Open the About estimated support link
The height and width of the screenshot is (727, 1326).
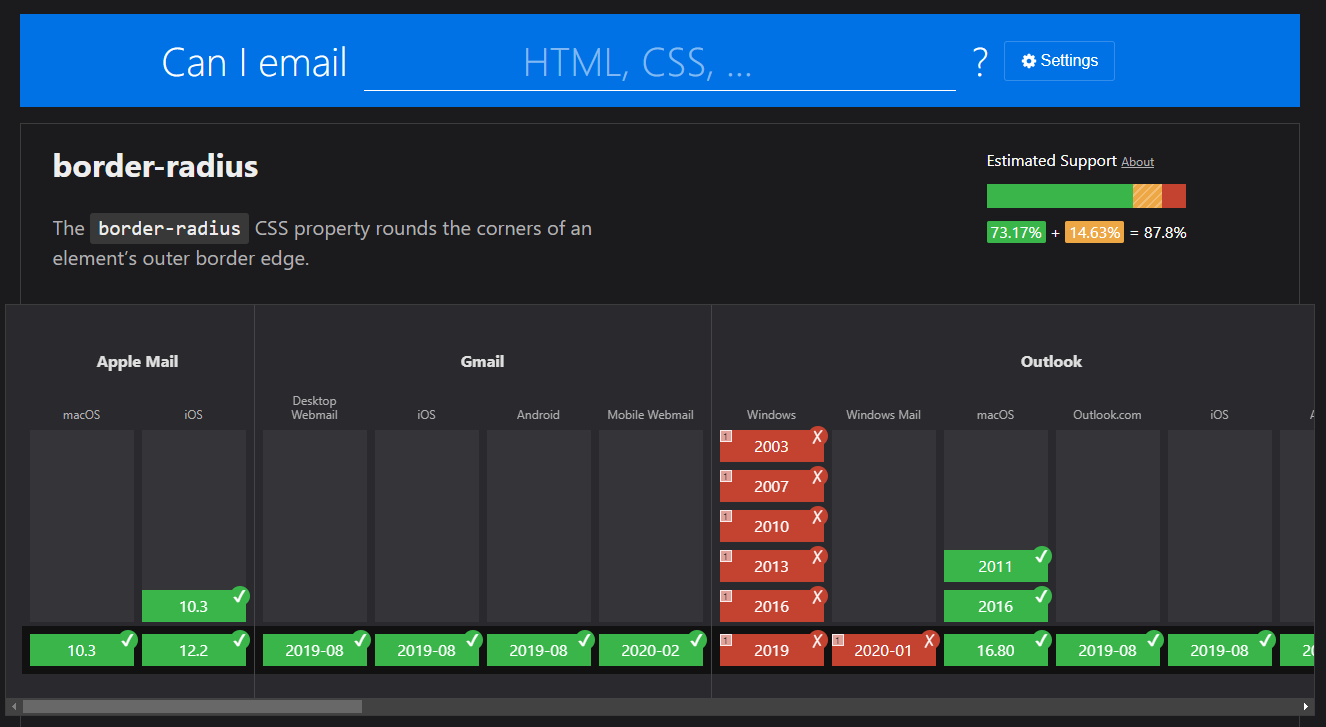point(1137,162)
